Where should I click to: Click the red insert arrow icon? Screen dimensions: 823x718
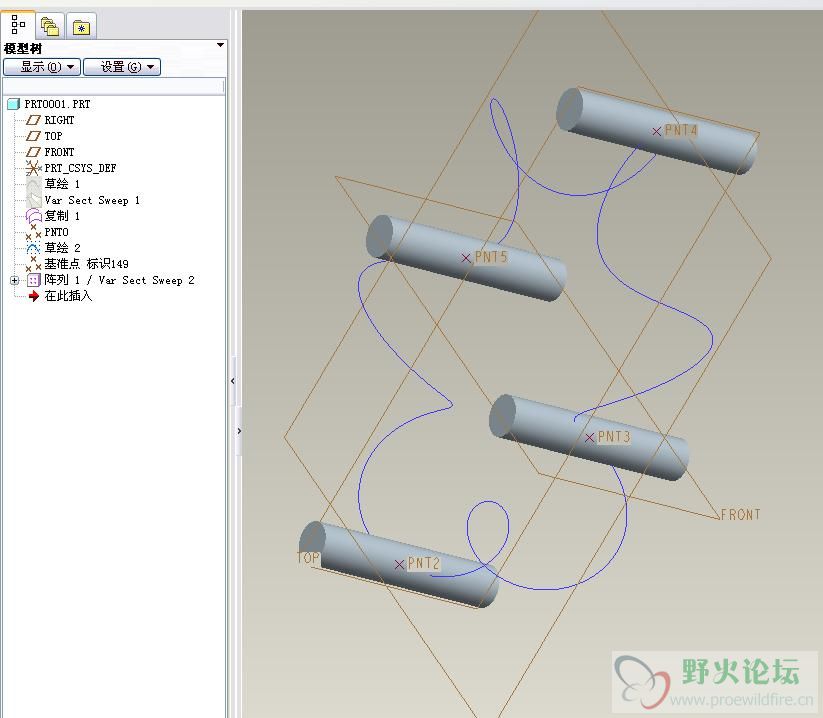pyautogui.click(x=34, y=297)
